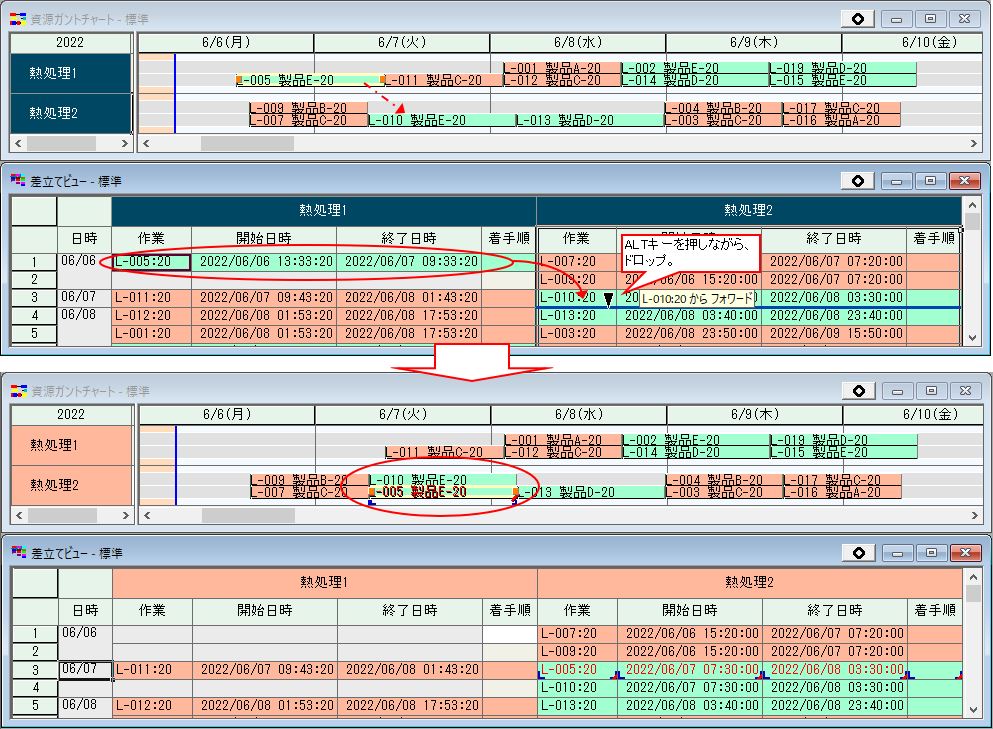Select the L-003:20 cell in the upper 差立てビュー
Viewport: 993px width, 729px height.
tap(577, 333)
